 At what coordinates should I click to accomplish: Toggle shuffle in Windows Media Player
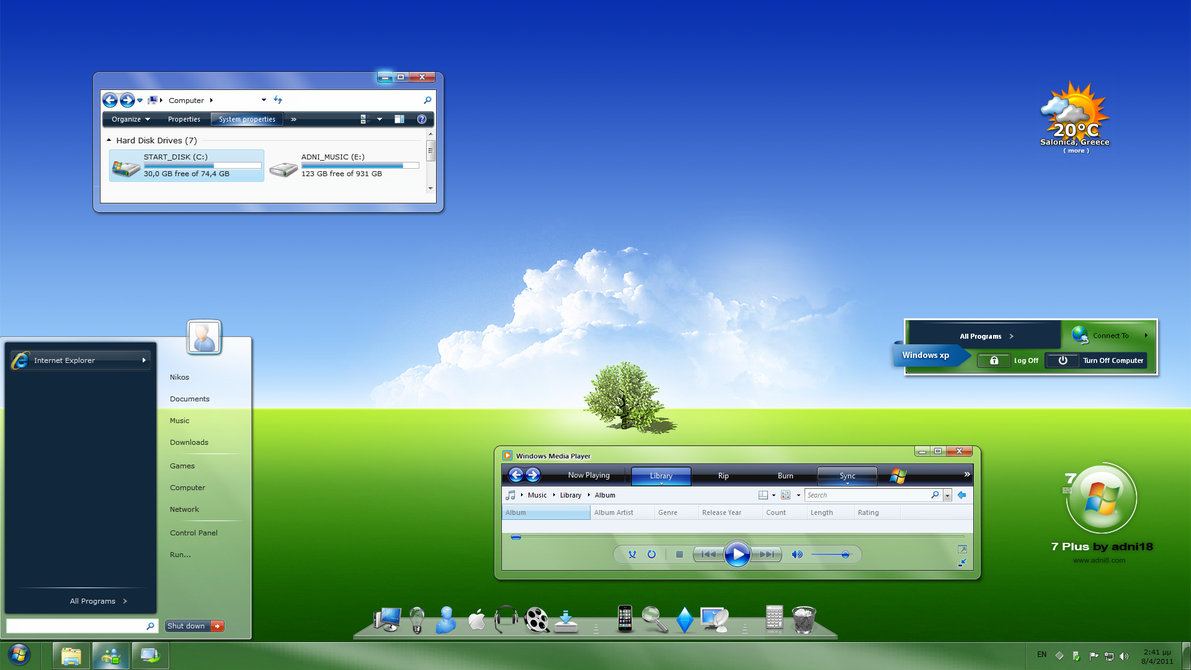[x=632, y=554]
